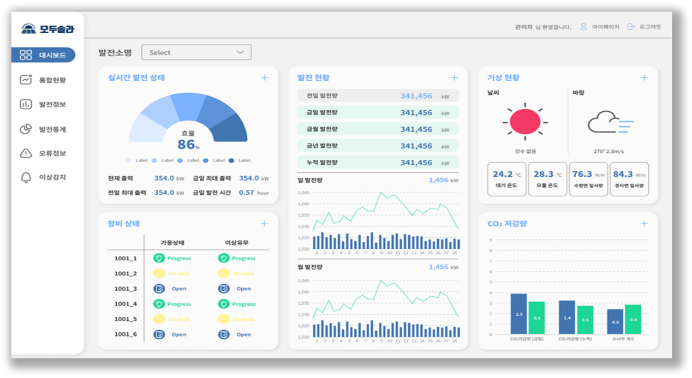Click the blue 2.5 CO₂ bar
The image size is (692, 378).
pyautogui.click(x=519, y=314)
